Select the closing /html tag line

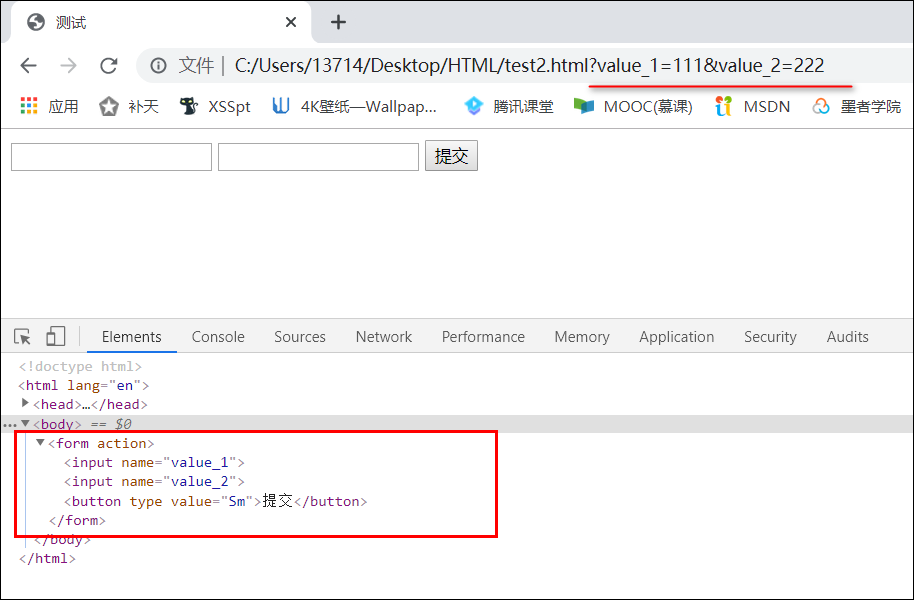pos(47,559)
